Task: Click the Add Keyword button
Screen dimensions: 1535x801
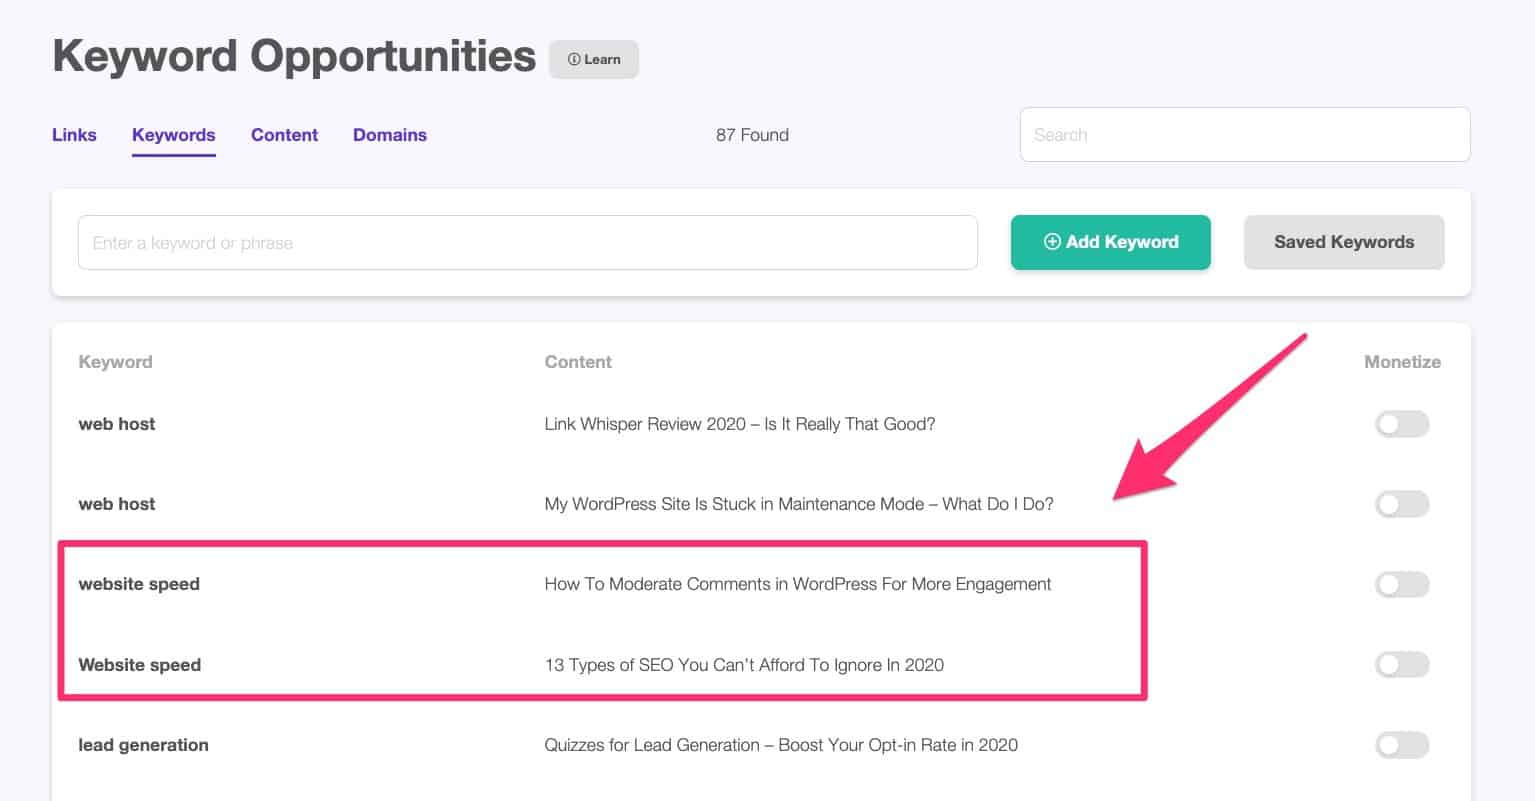Action: coord(1110,242)
